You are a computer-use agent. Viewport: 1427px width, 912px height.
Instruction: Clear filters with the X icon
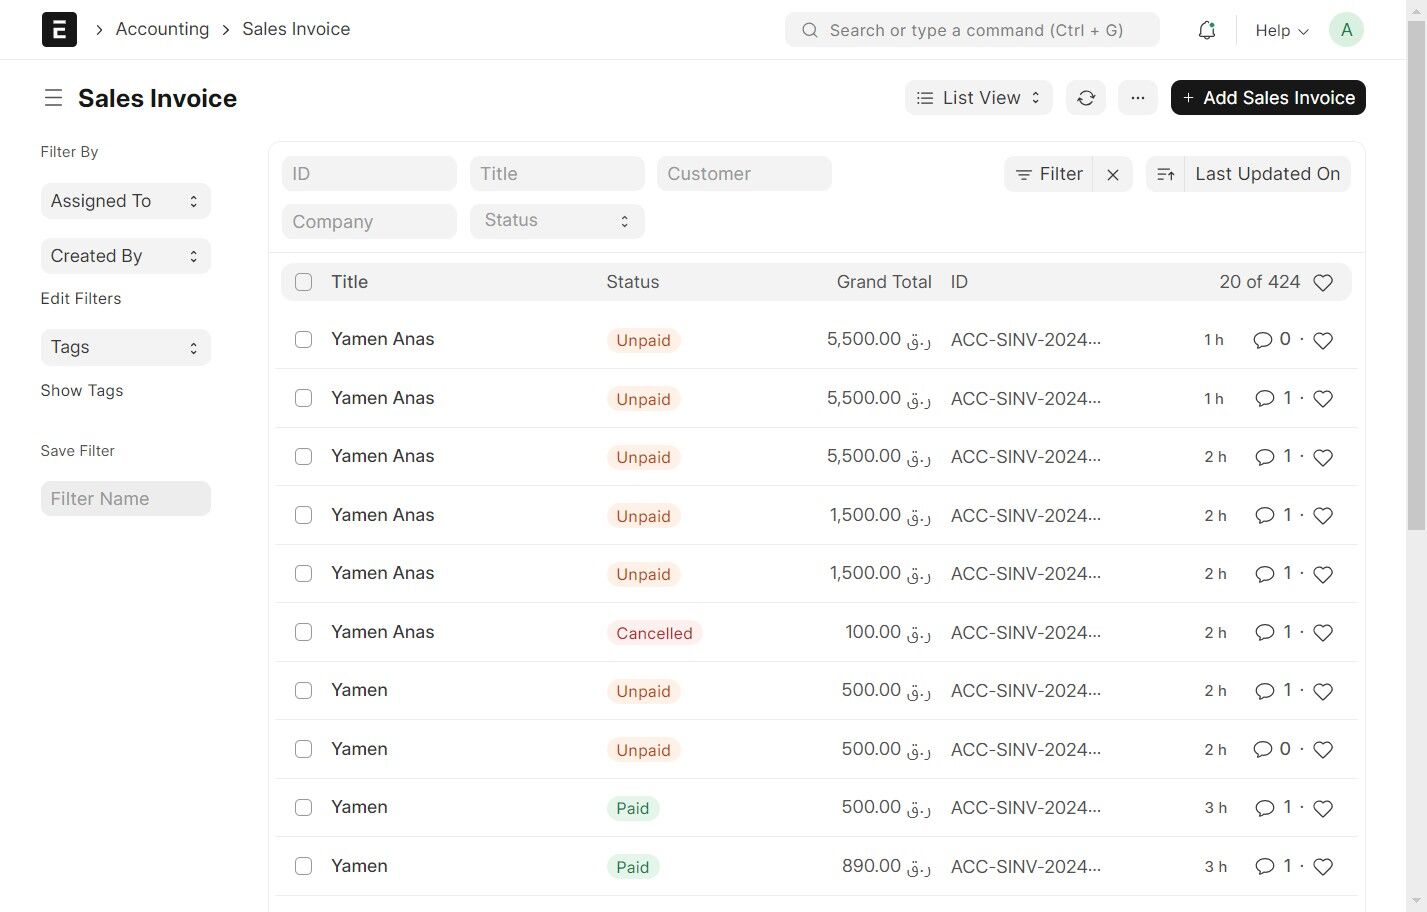coord(1113,174)
